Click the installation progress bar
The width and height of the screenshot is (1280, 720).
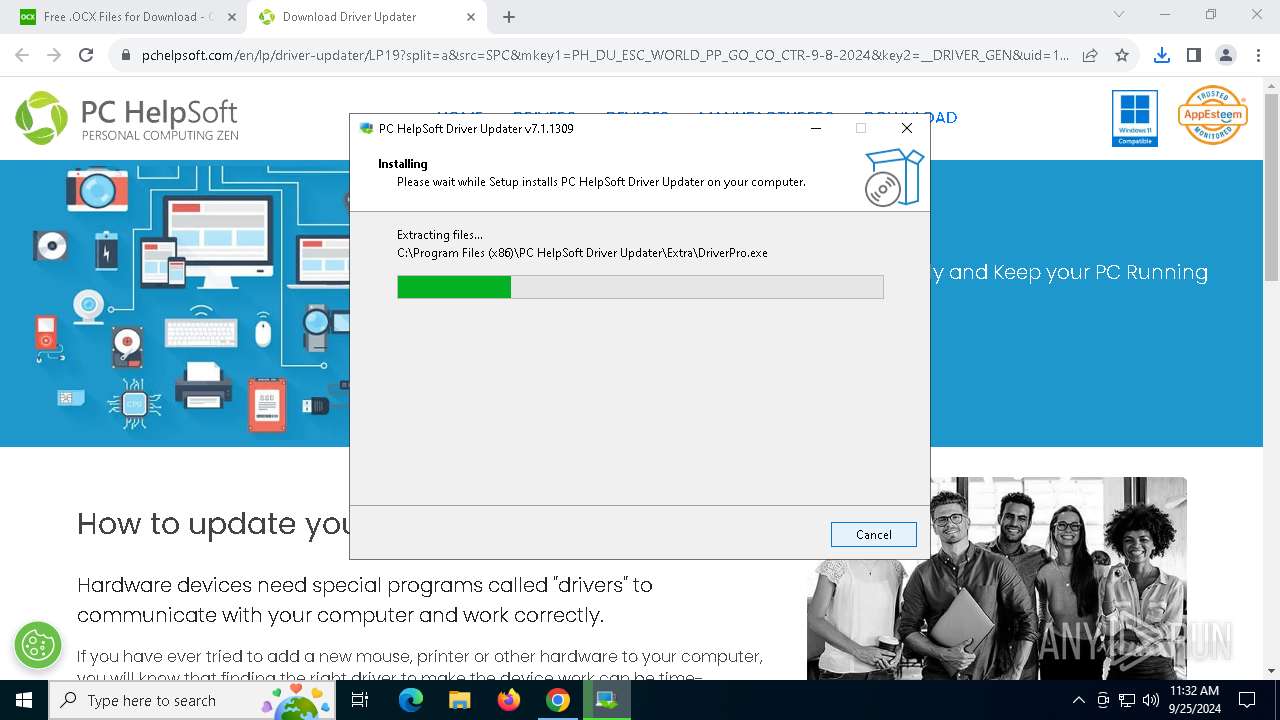pyautogui.click(x=640, y=287)
